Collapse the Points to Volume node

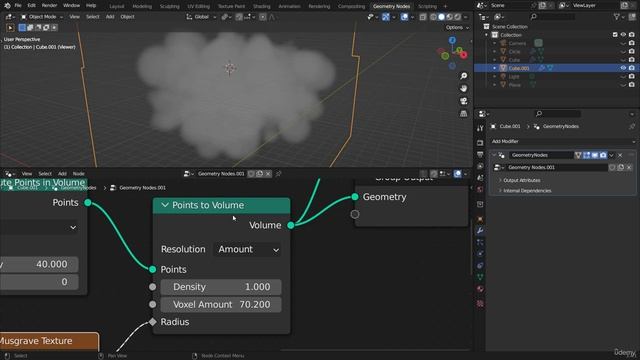pyautogui.click(x=165, y=205)
